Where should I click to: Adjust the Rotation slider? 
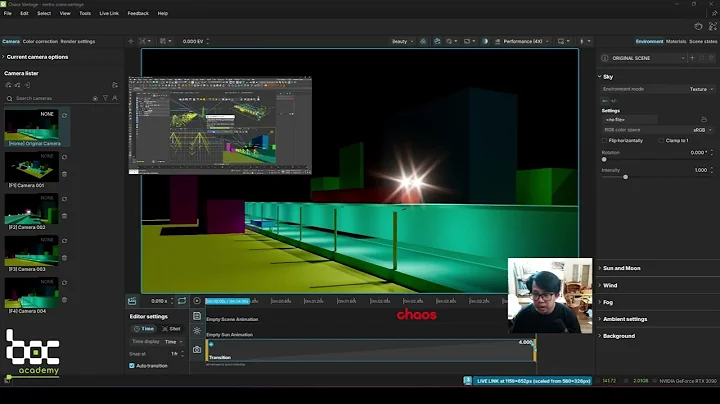pyautogui.click(x=604, y=159)
